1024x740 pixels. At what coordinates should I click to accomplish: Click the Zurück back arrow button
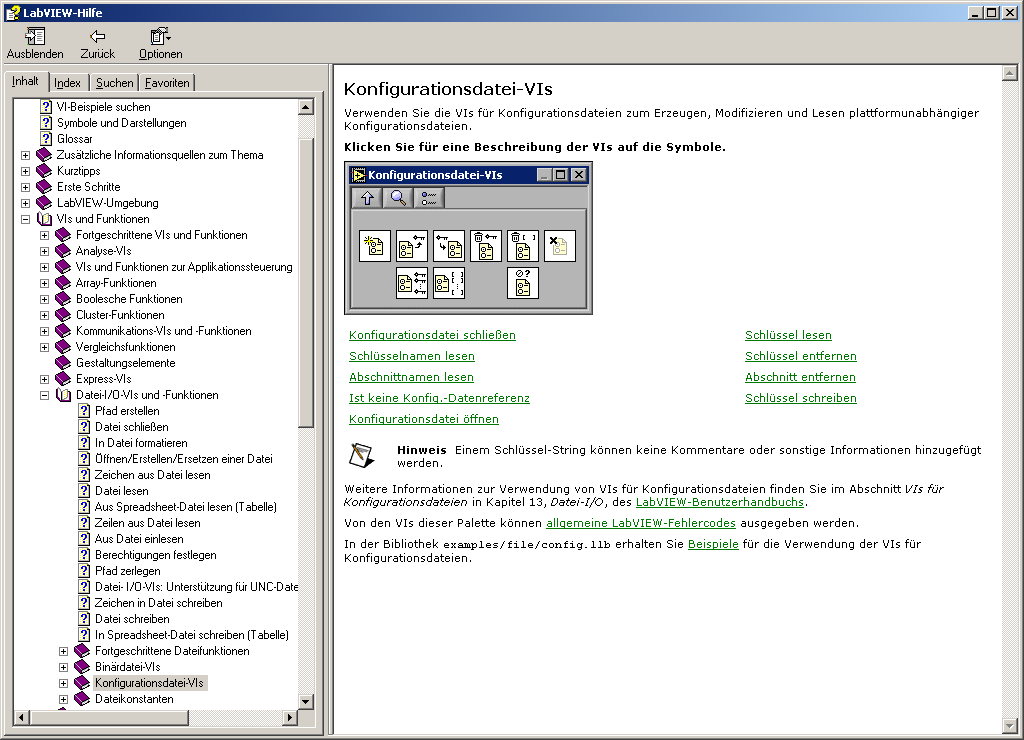(97, 43)
